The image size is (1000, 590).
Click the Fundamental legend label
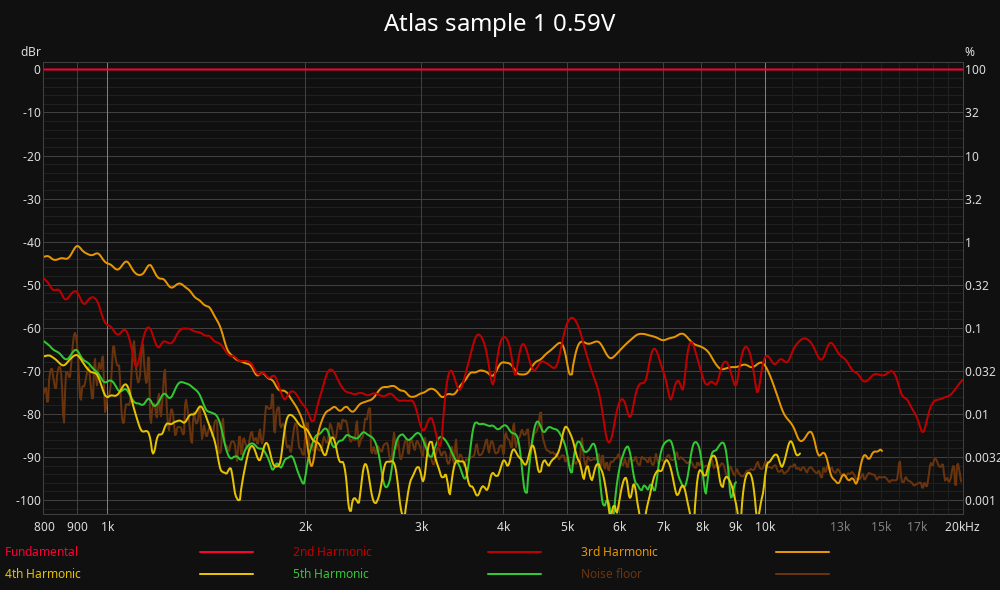(x=41, y=552)
